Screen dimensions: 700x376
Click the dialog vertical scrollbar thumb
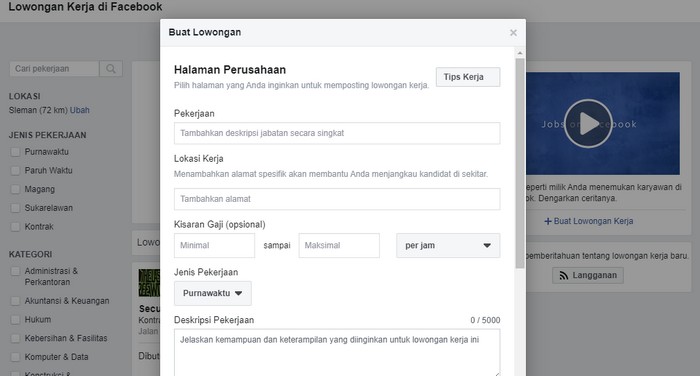pos(520,163)
